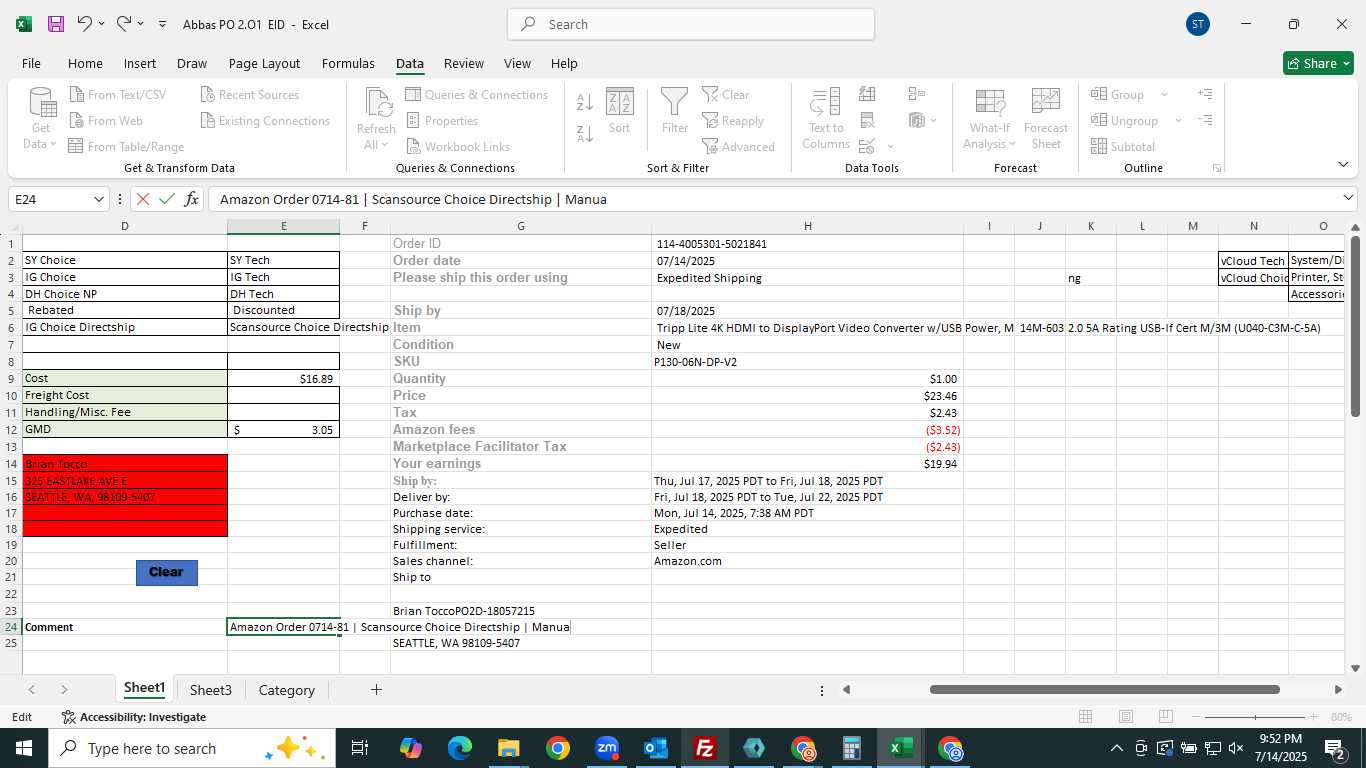Open the Queries & Connections pane
1366x768 pixels.
click(476, 95)
